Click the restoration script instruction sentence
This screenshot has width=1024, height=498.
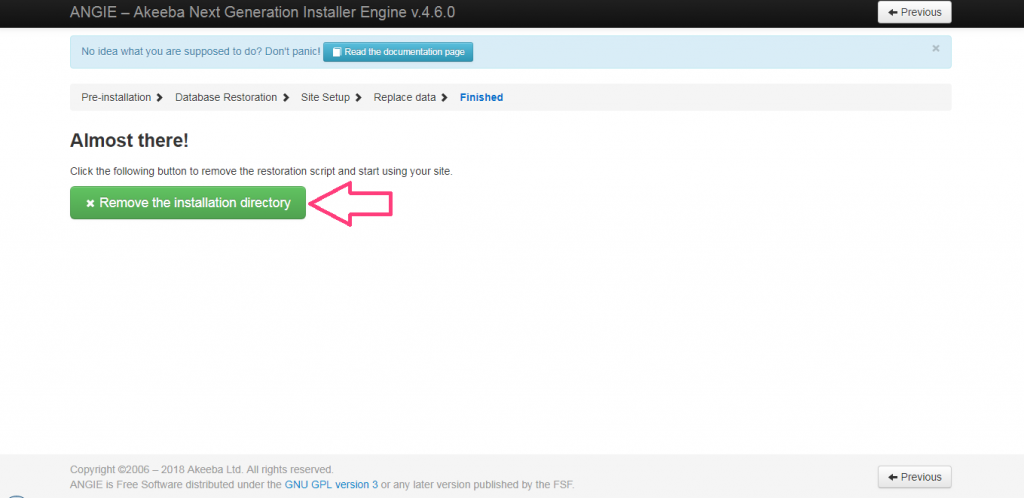[261, 172]
